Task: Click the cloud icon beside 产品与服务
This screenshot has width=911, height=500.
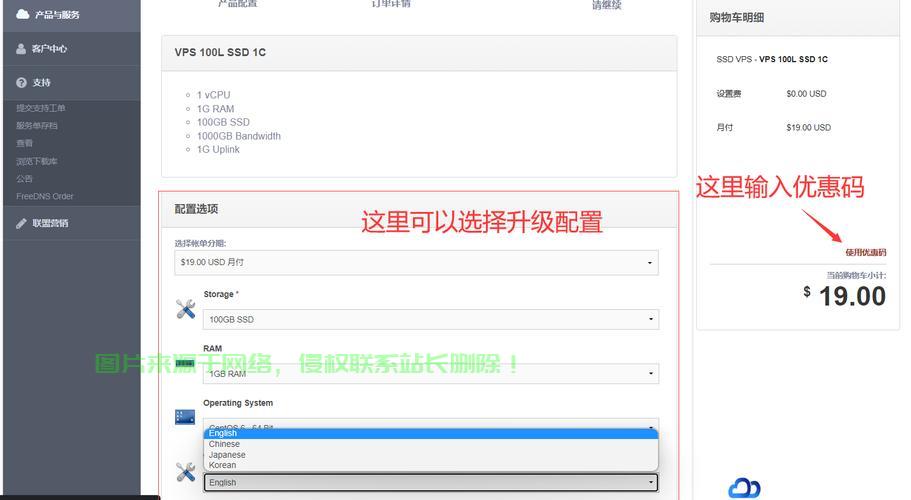Action: click(x=23, y=15)
